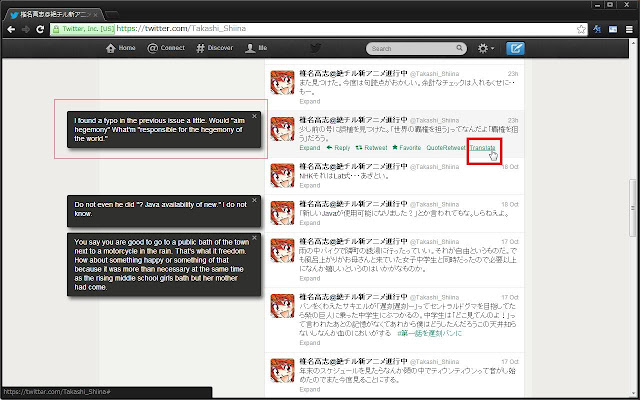Image resolution: width=640 pixels, height=400 pixels.
Task: Open the @Takashi_Shiina handle on the NHK tweet
Action: click(x=434, y=167)
